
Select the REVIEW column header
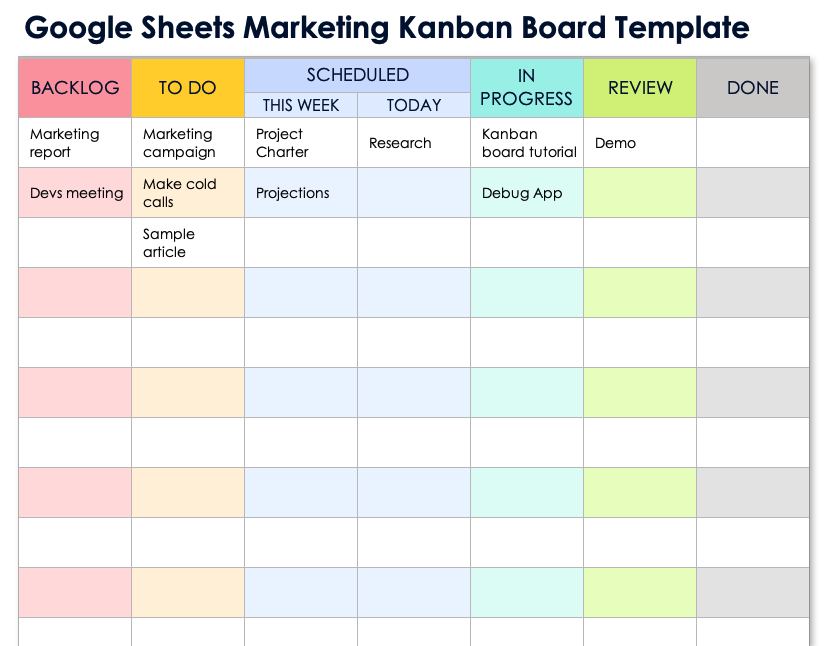[640, 88]
